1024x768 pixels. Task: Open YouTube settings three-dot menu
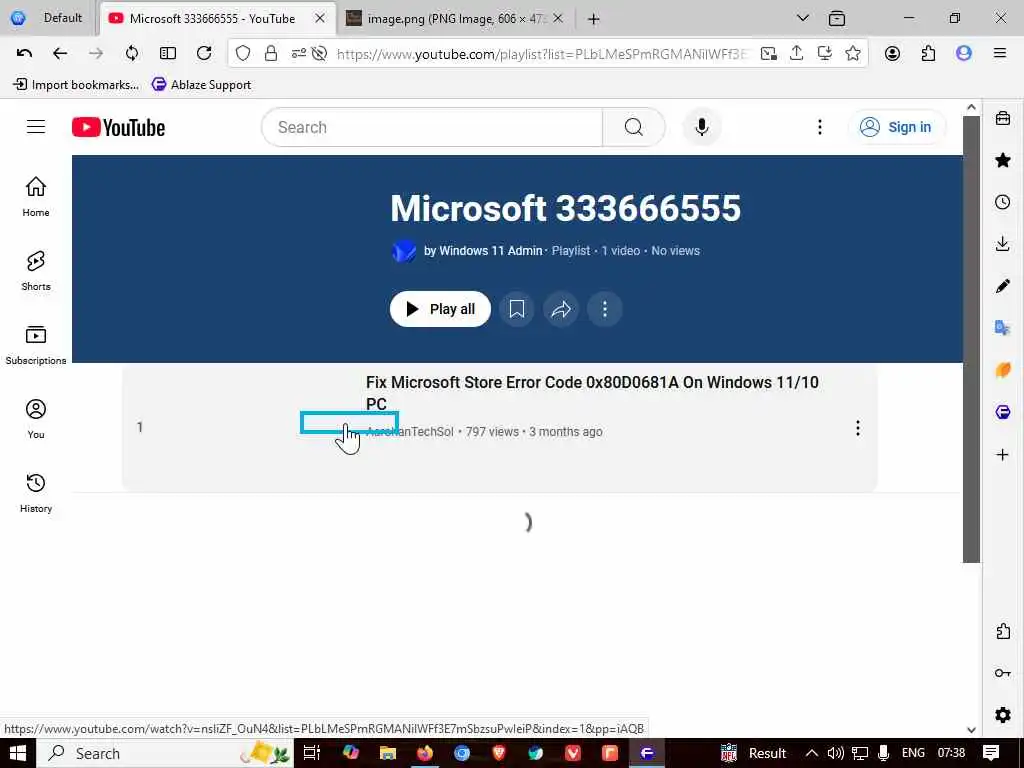tap(820, 127)
